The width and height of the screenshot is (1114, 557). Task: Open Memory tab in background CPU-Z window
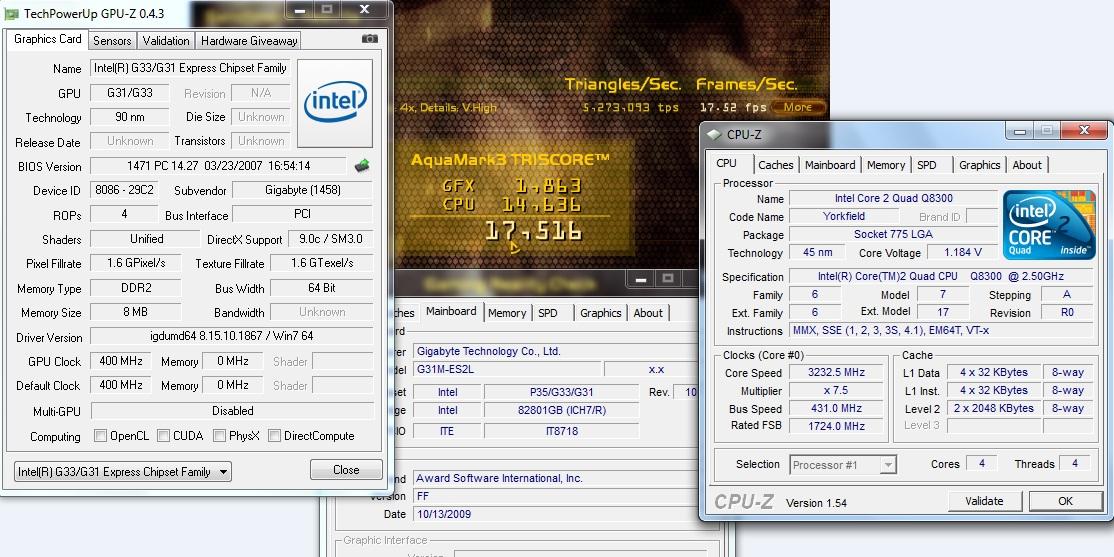click(507, 313)
